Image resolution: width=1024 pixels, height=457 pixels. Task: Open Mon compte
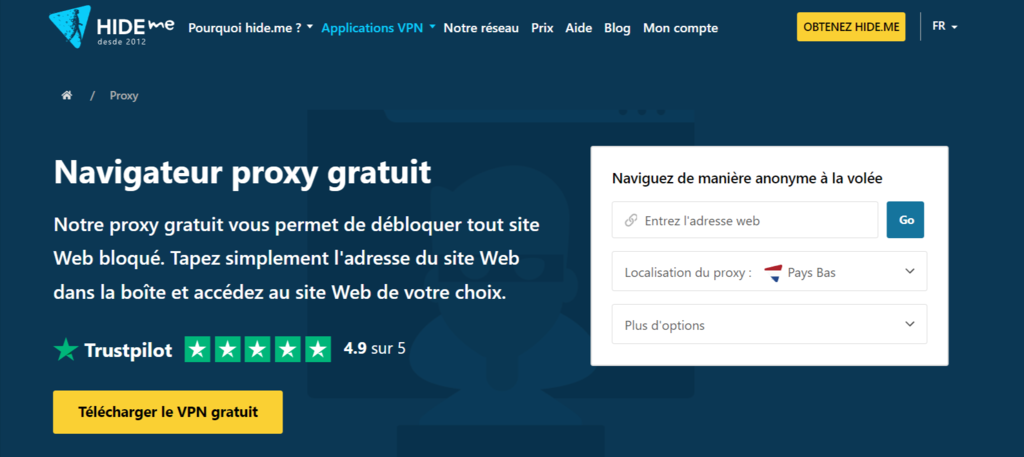click(680, 28)
